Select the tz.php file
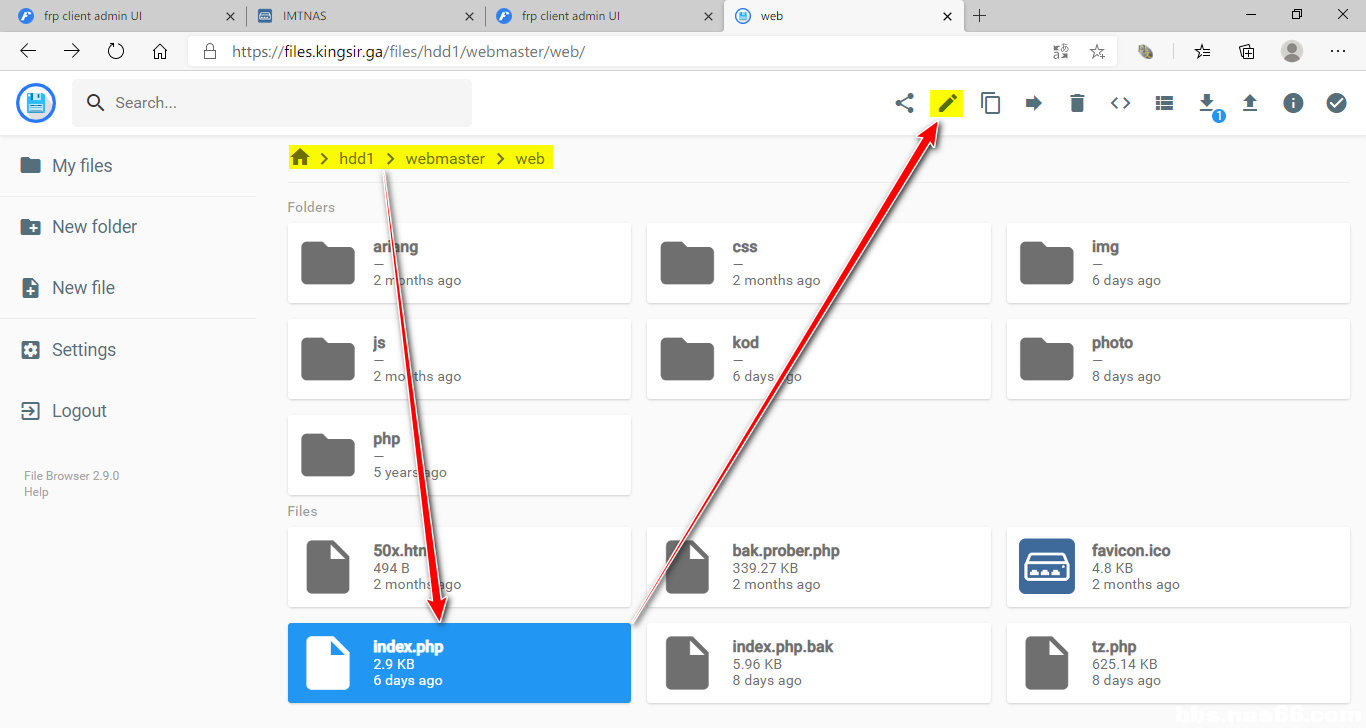Image resolution: width=1366 pixels, height=728 pixels. click(1178, 663)
